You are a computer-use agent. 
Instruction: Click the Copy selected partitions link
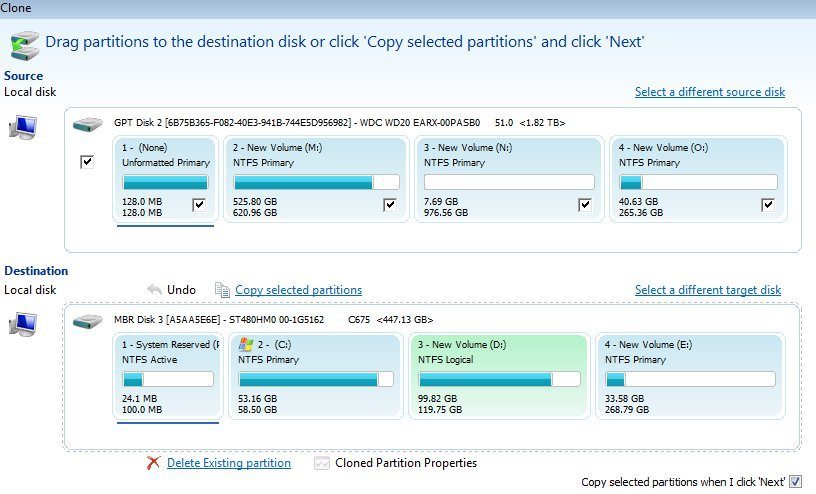tap(299, 290)
